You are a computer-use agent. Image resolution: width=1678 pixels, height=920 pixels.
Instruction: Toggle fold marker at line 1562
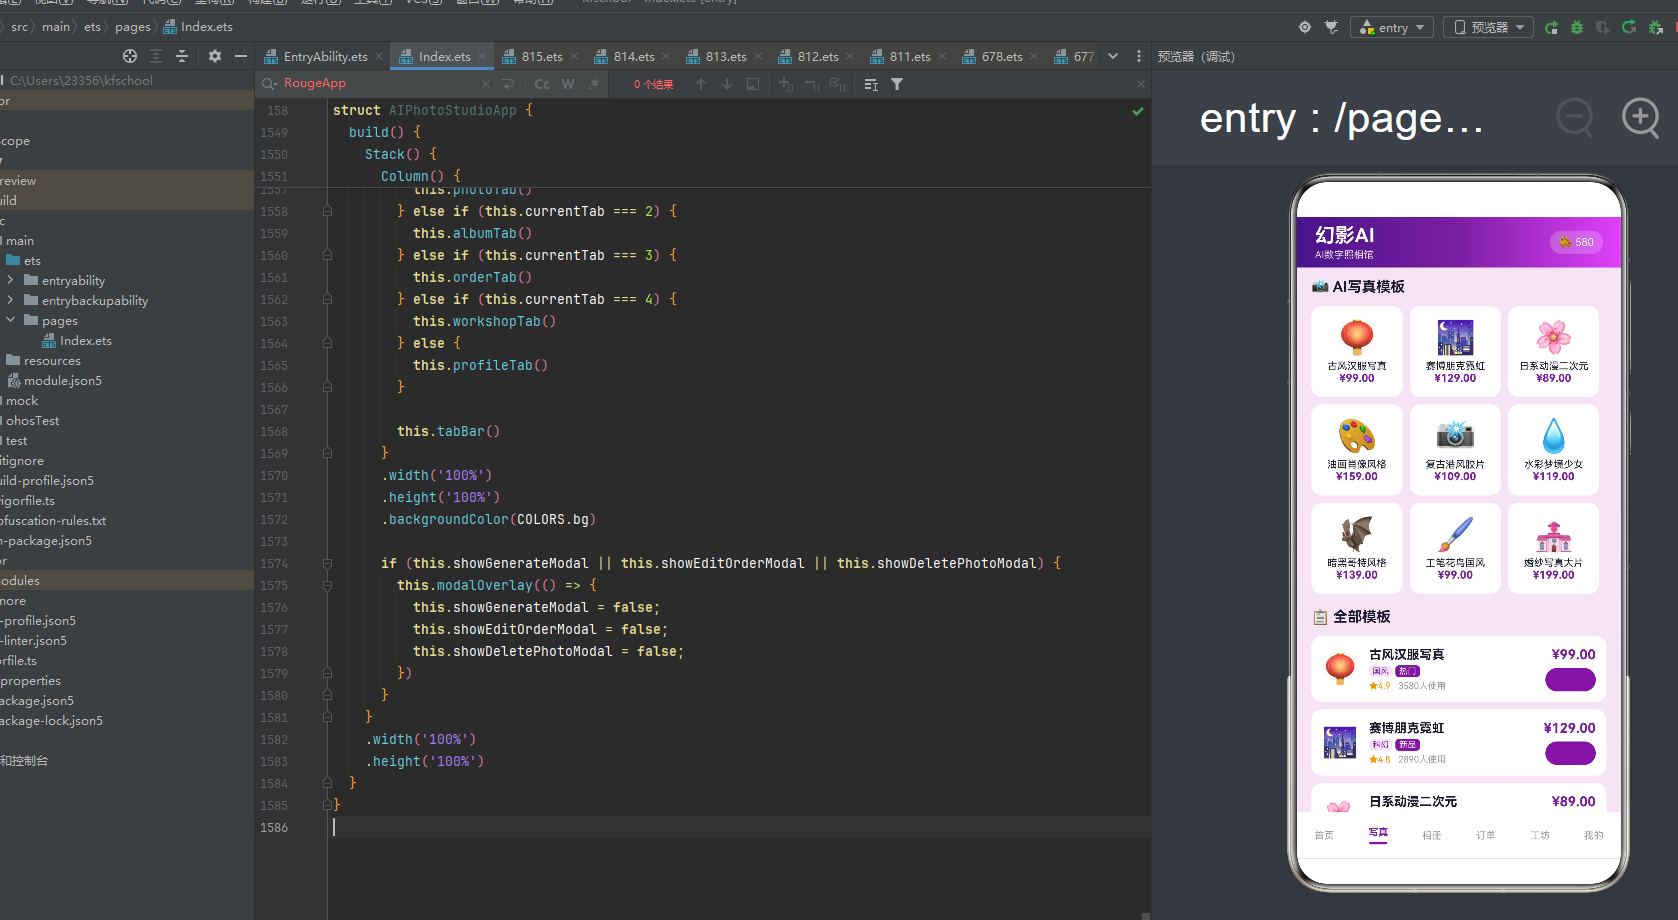pos(327,299)
